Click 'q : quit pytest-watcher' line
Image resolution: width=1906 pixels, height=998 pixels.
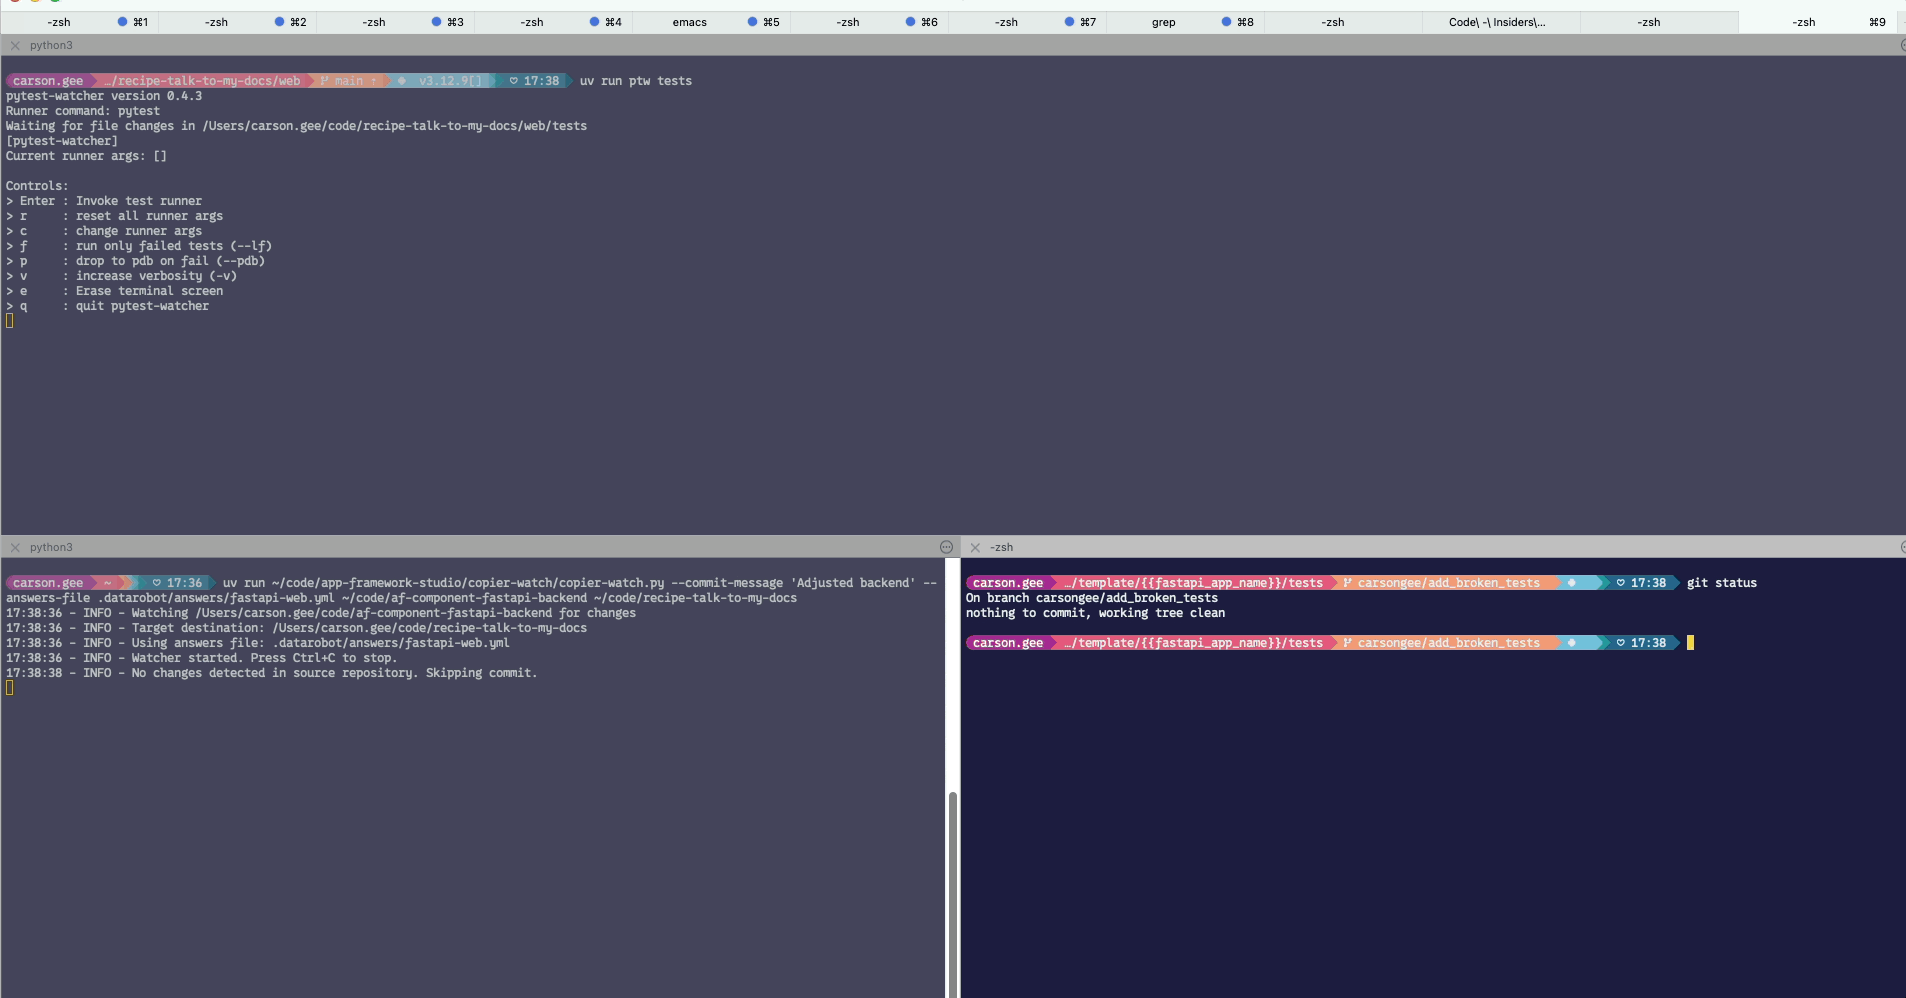pyautogui.click(x=107, y=306)
